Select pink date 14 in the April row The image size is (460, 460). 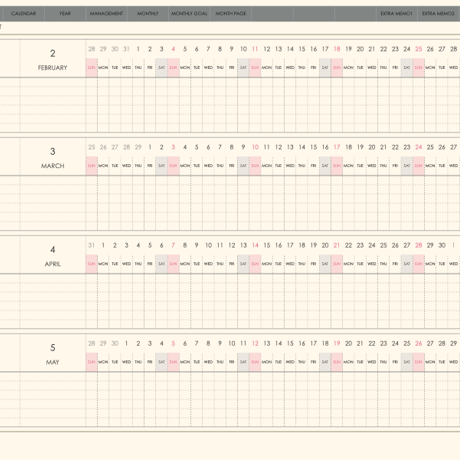tap(255, 245)
